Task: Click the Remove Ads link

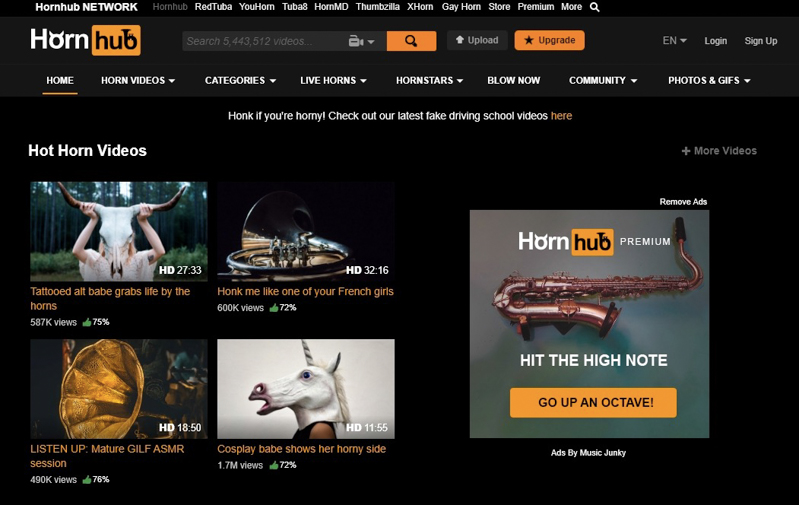Action: point(683,202)
